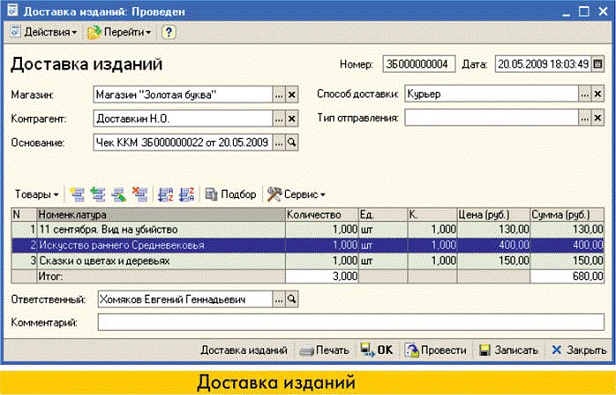Click the Подбор button

click(x=231, y=195)
